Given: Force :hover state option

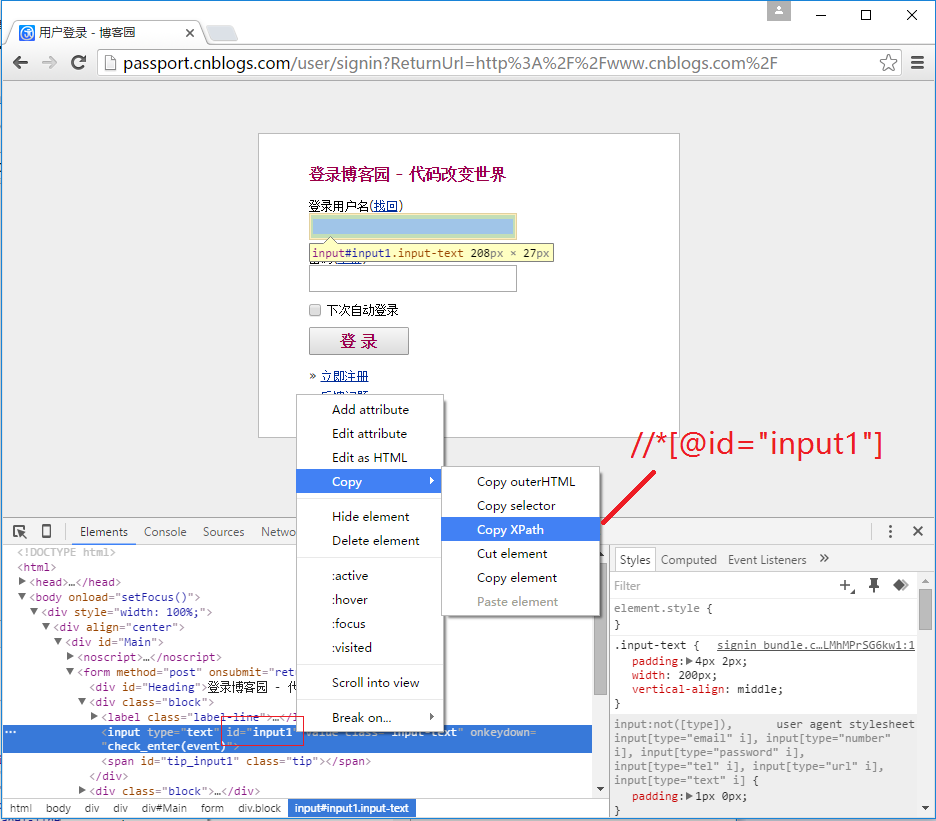Looking at the screenshot, I should pos(370,599).
